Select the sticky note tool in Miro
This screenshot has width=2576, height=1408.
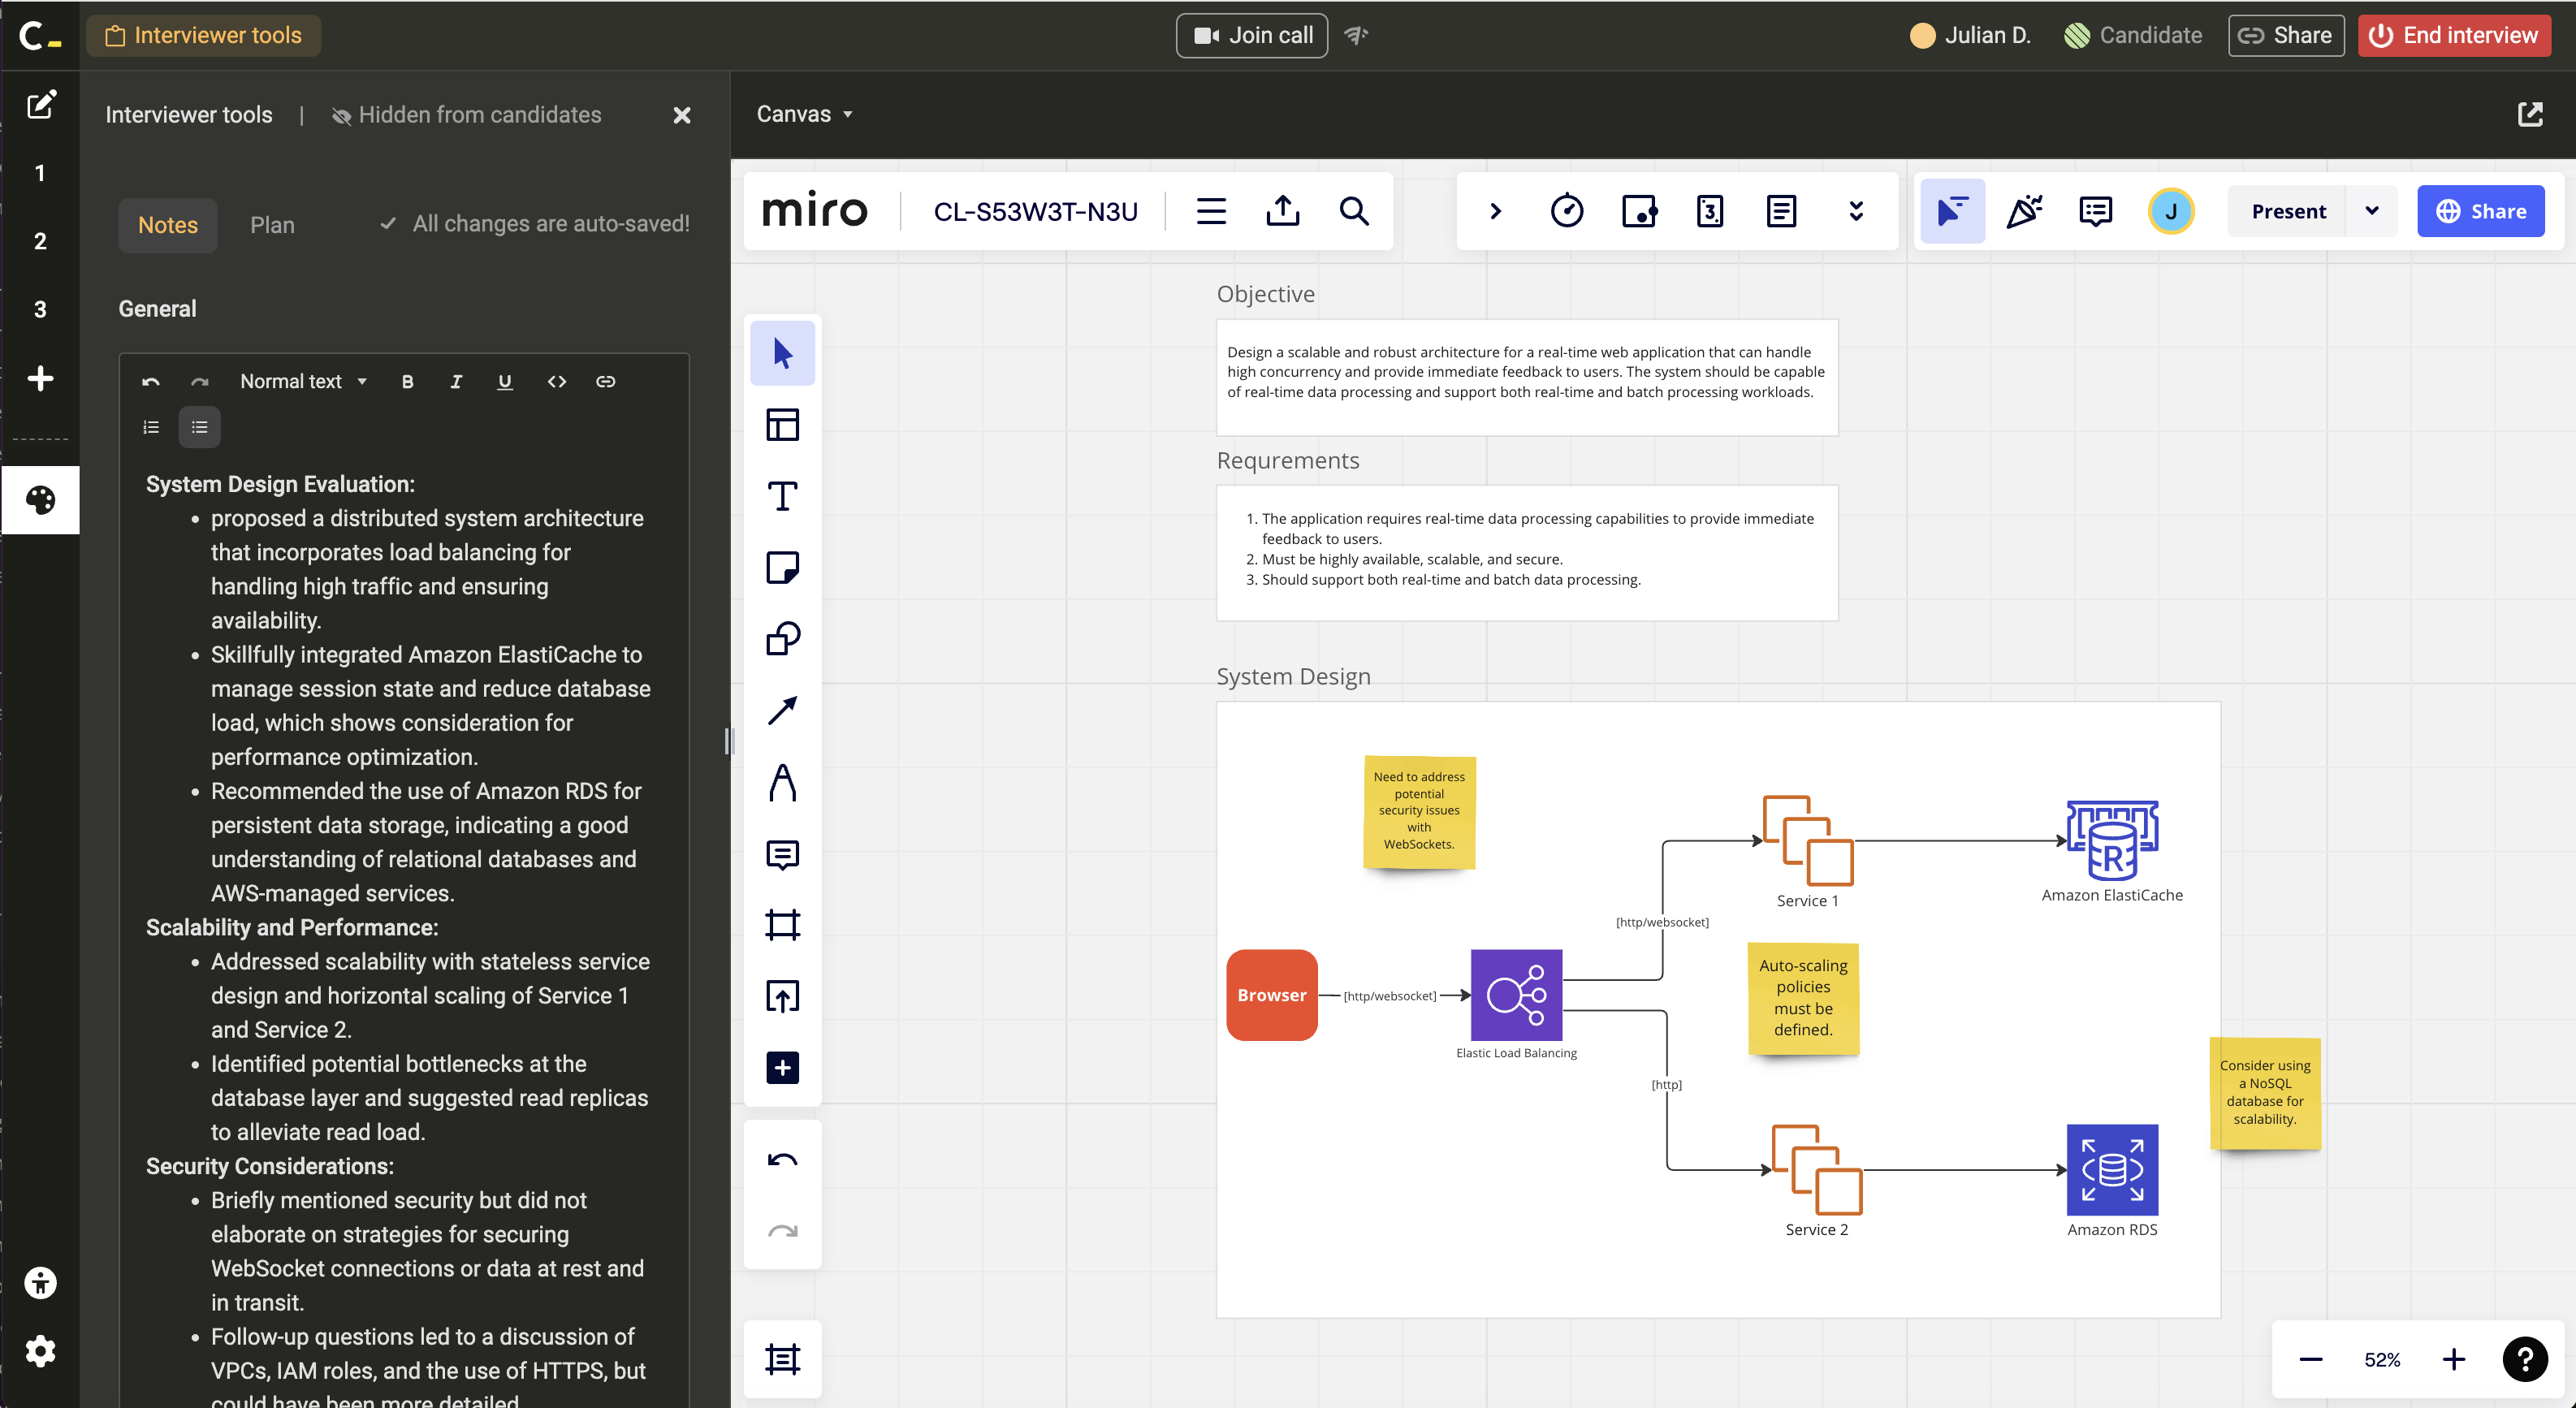tap(782, 567)
